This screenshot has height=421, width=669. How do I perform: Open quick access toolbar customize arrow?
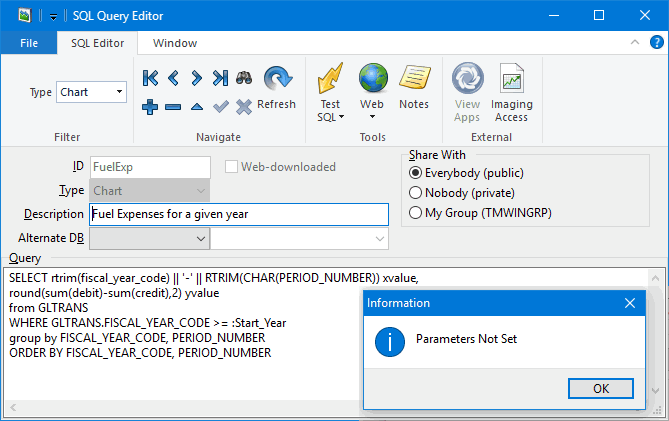[x=53, y=17]
